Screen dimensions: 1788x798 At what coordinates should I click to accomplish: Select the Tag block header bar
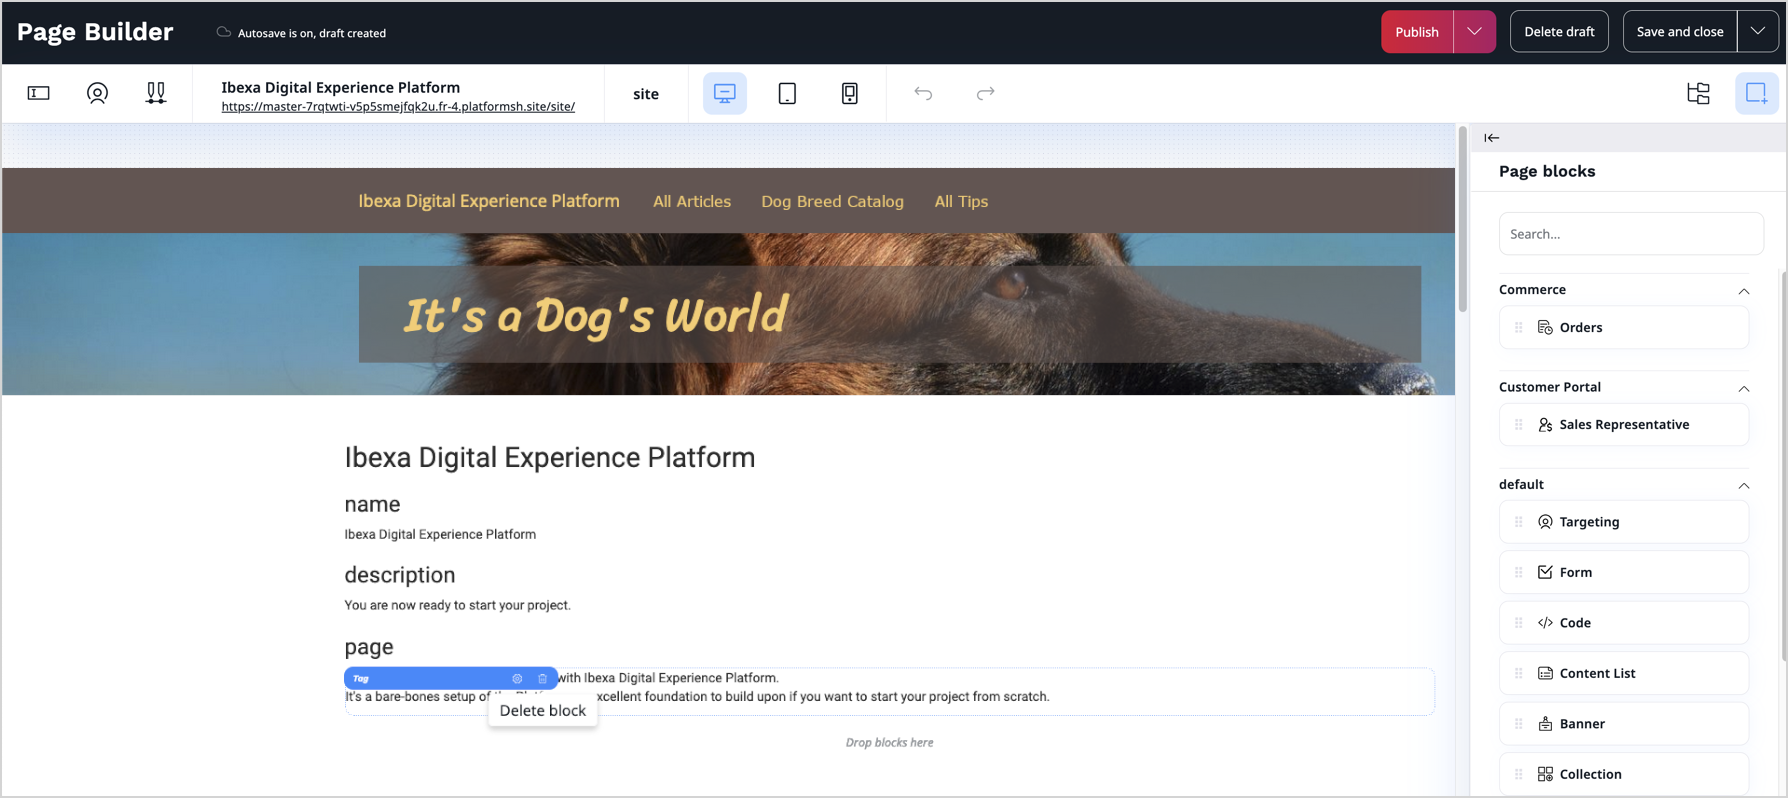451,678
